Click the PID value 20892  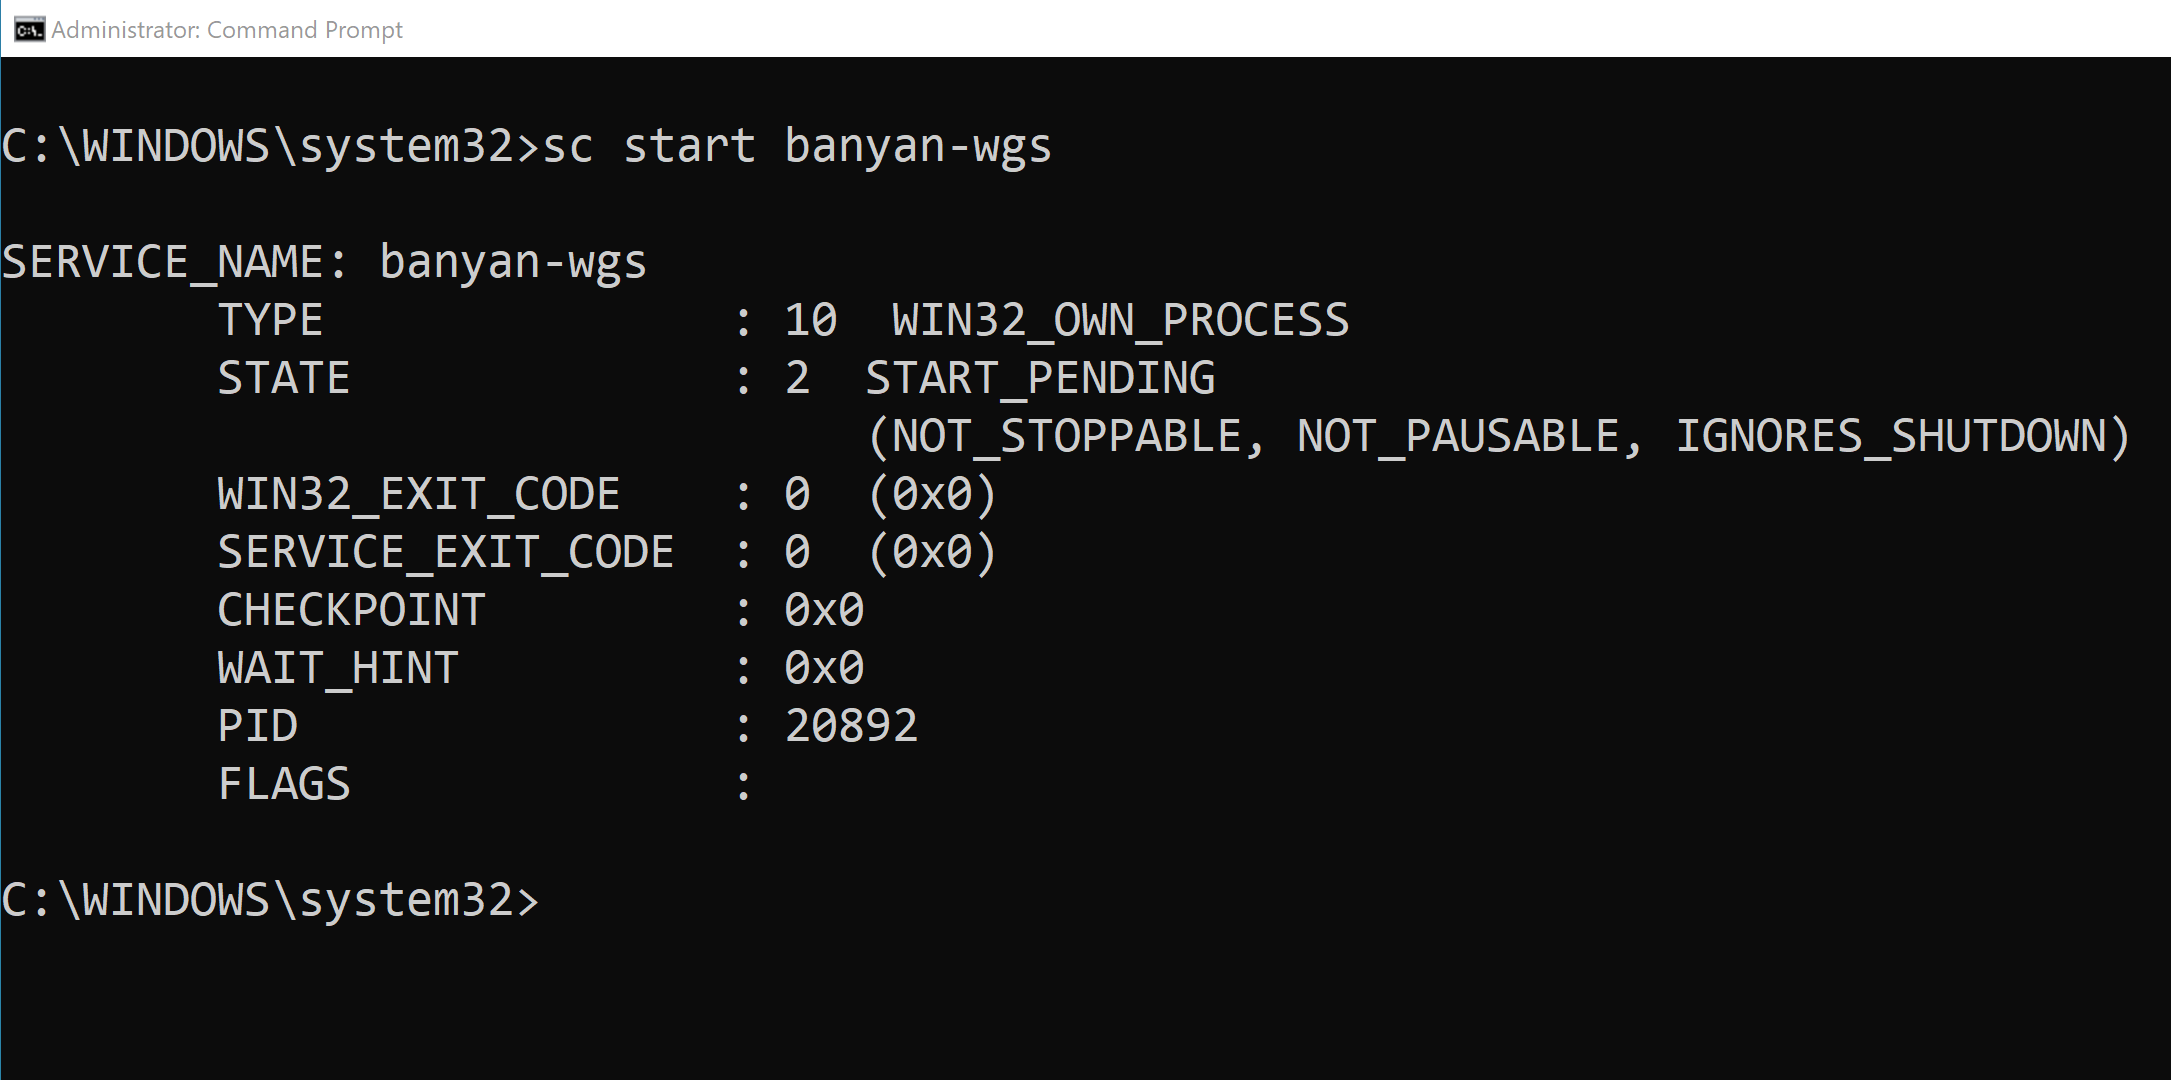851,726
